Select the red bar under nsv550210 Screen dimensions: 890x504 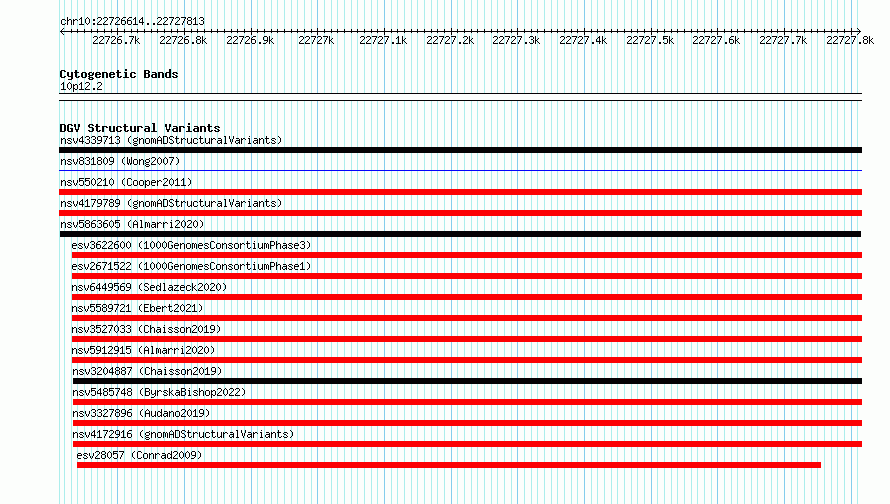460,192
